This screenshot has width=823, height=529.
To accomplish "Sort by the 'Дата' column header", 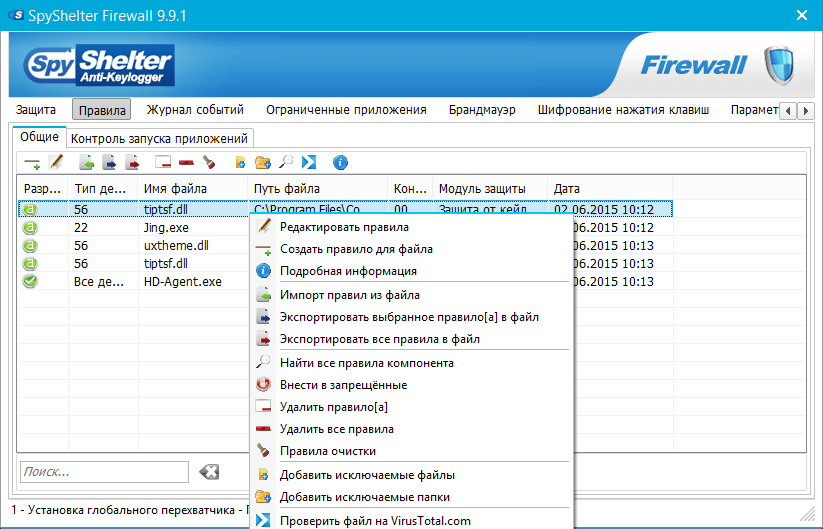I will point(610,188).
